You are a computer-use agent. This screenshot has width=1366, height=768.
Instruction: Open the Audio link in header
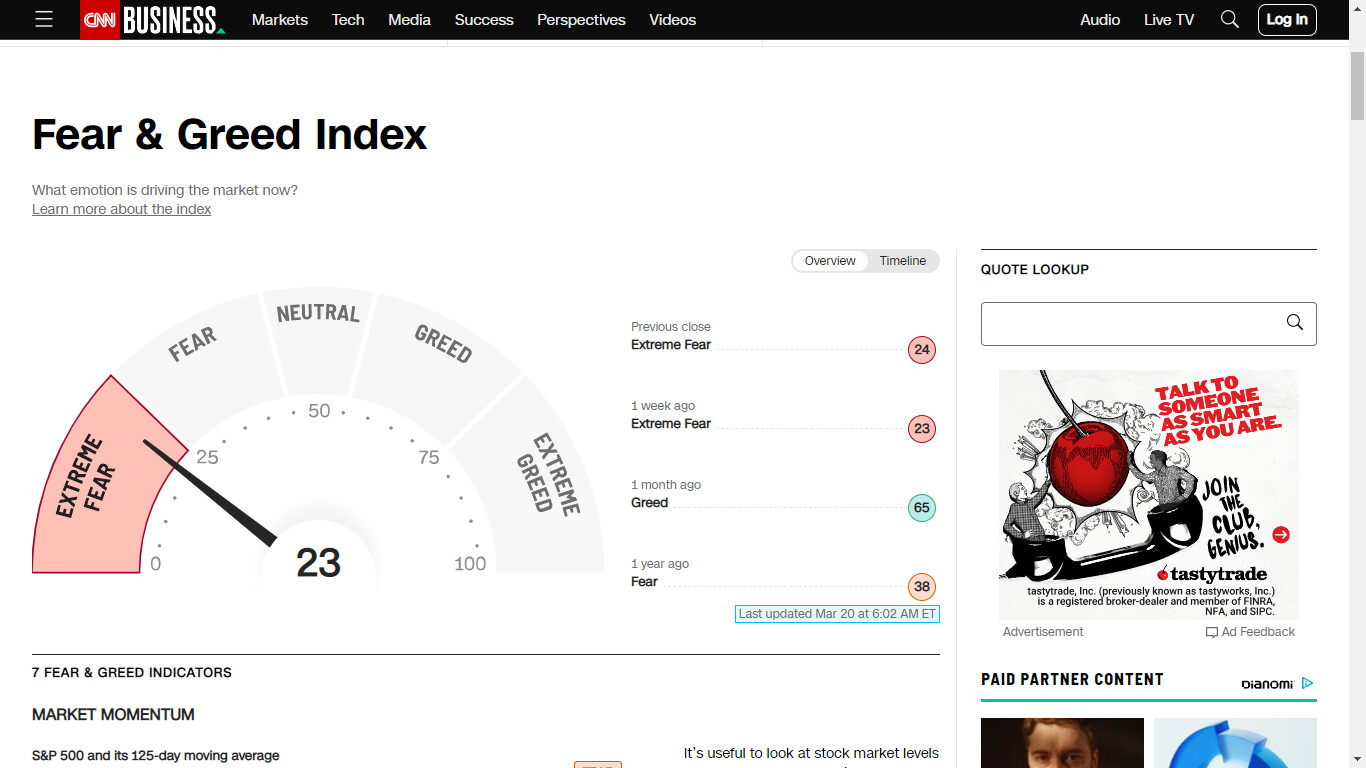click(x=1100, y=20)
